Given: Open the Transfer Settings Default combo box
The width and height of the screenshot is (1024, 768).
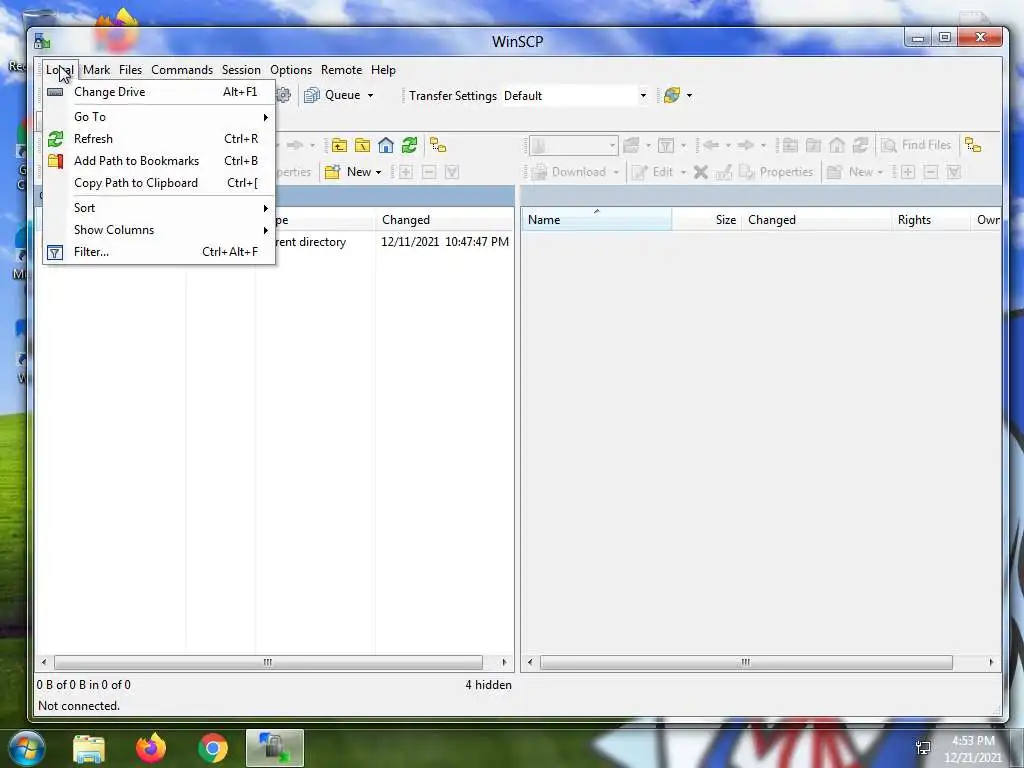Looking at the screenshot, I should point(576,96).
